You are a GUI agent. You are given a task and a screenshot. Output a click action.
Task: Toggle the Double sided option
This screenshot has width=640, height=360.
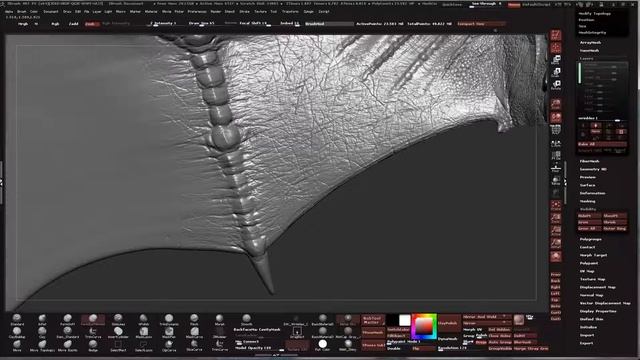(x=394, y=349)
